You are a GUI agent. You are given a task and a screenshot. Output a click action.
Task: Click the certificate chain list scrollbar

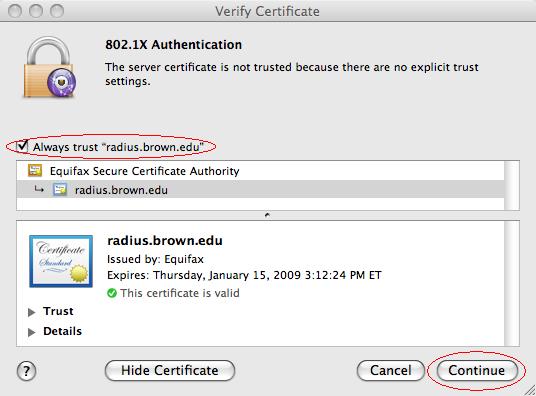(512, 185)
